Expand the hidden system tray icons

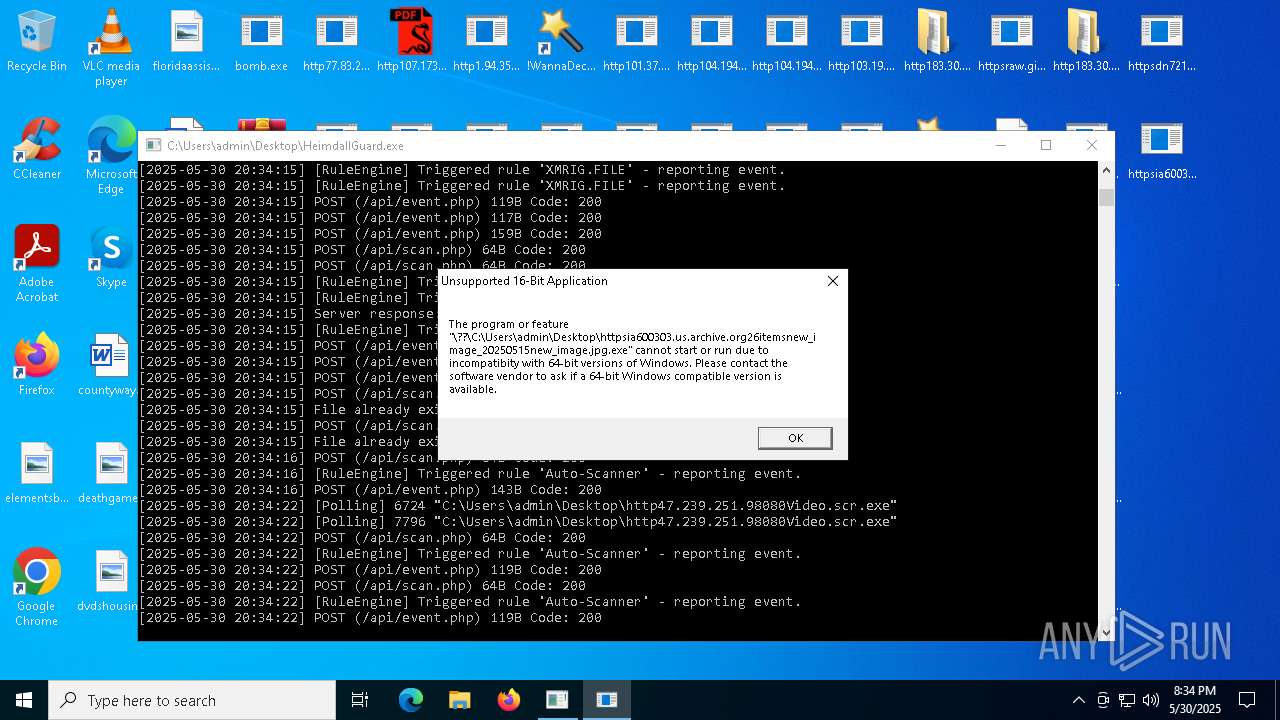point(1078,700)
